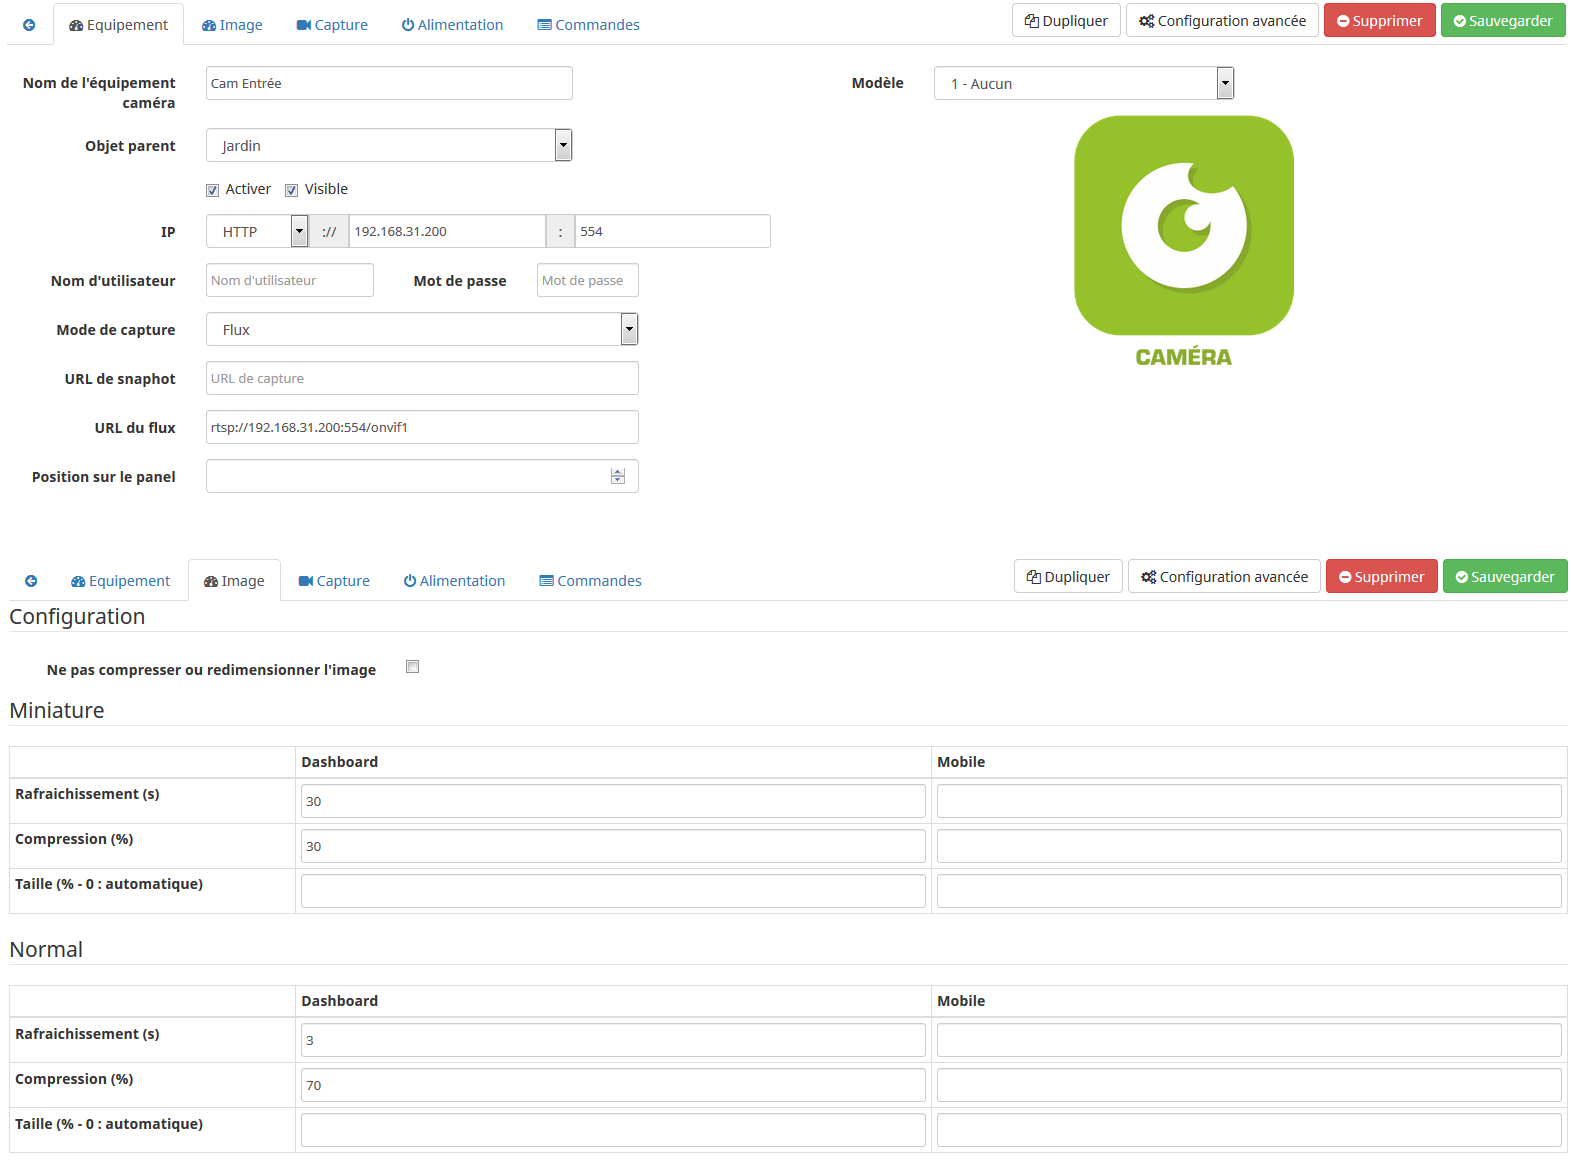
Task: Click the Mot de passe field
Action: pos(588,280)
